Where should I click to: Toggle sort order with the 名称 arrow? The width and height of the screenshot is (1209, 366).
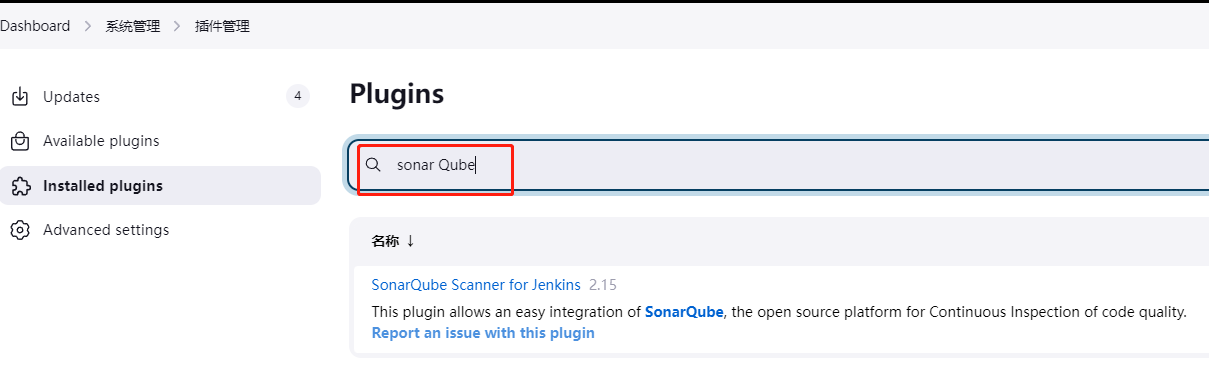click(x=410, y=241)
